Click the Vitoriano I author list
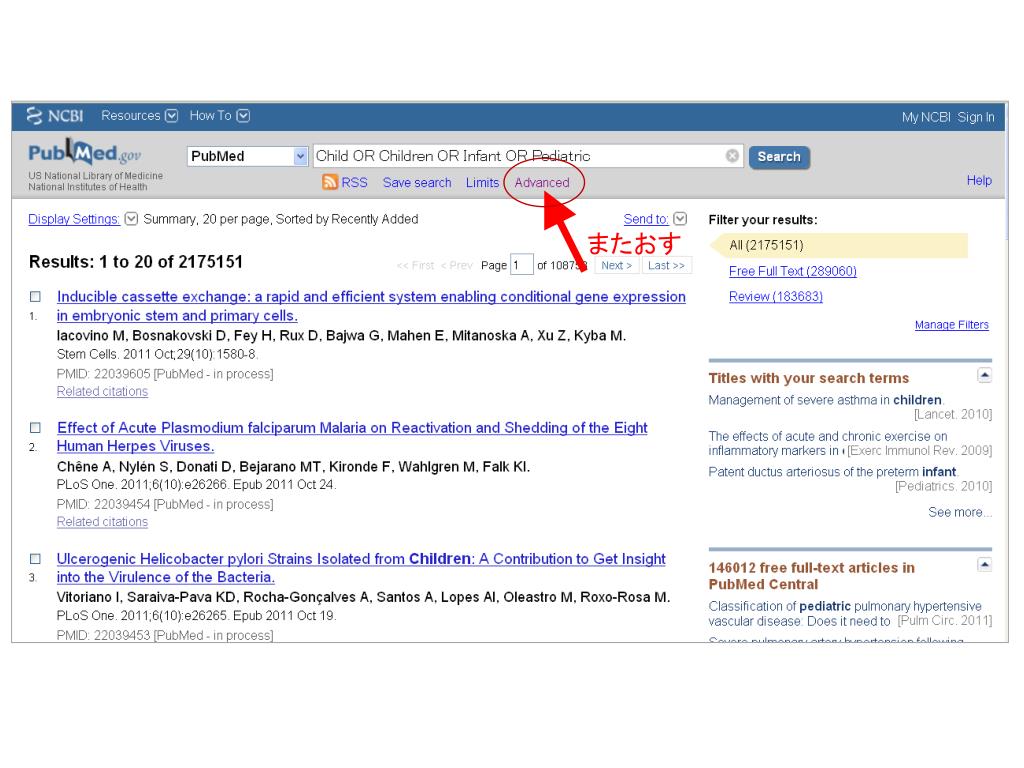Viewport: 1024px width, 768px height. pyautogui.click(x=363, y=597)
